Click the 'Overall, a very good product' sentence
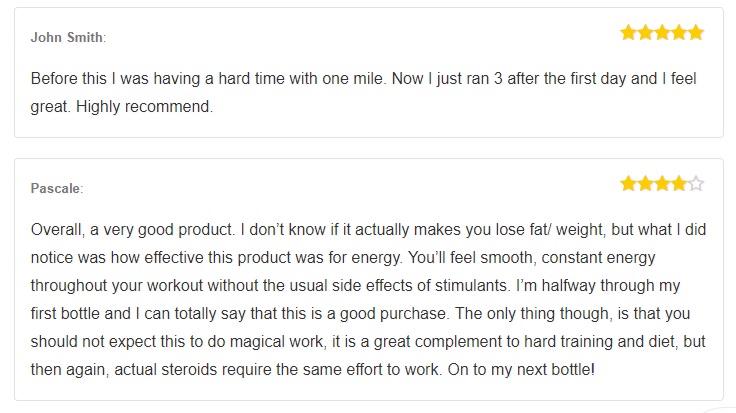 pyautogui.click(x=132, y=229)
